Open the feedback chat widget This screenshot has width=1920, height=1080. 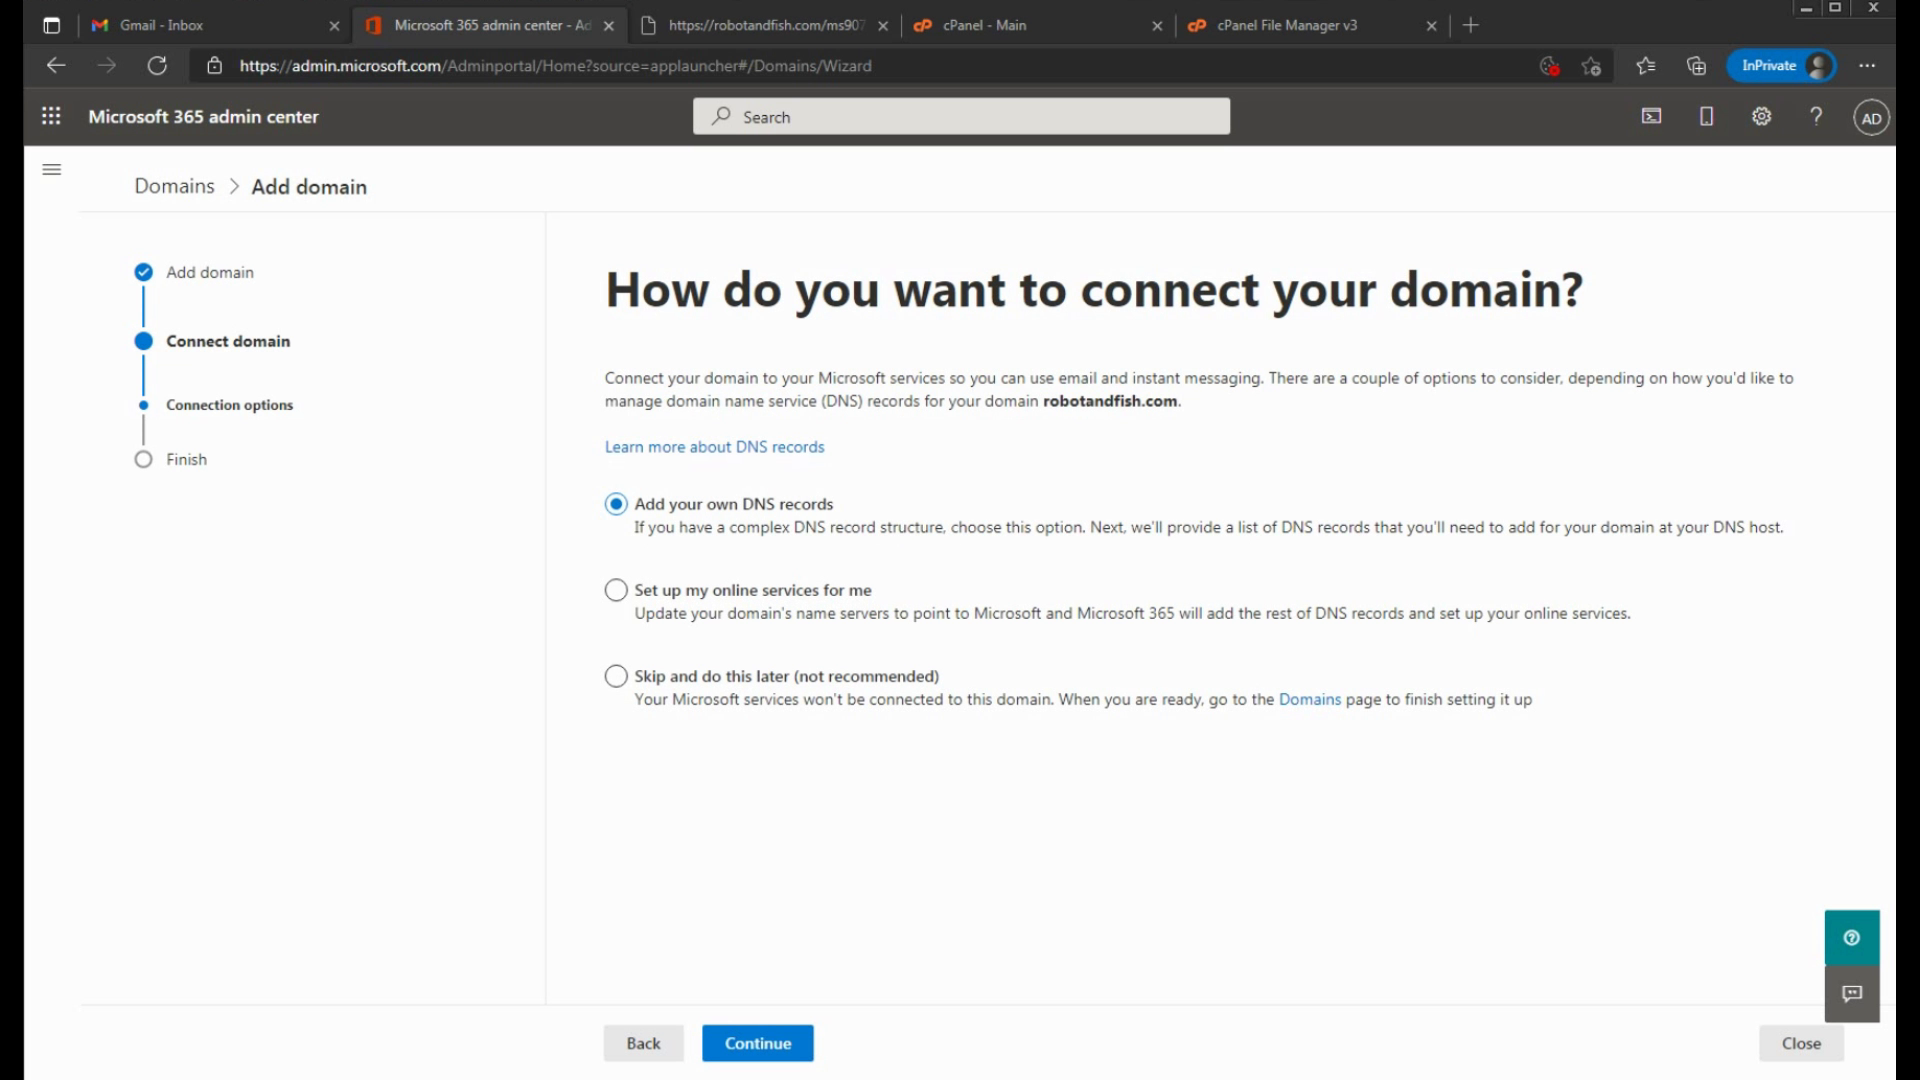1851,993
